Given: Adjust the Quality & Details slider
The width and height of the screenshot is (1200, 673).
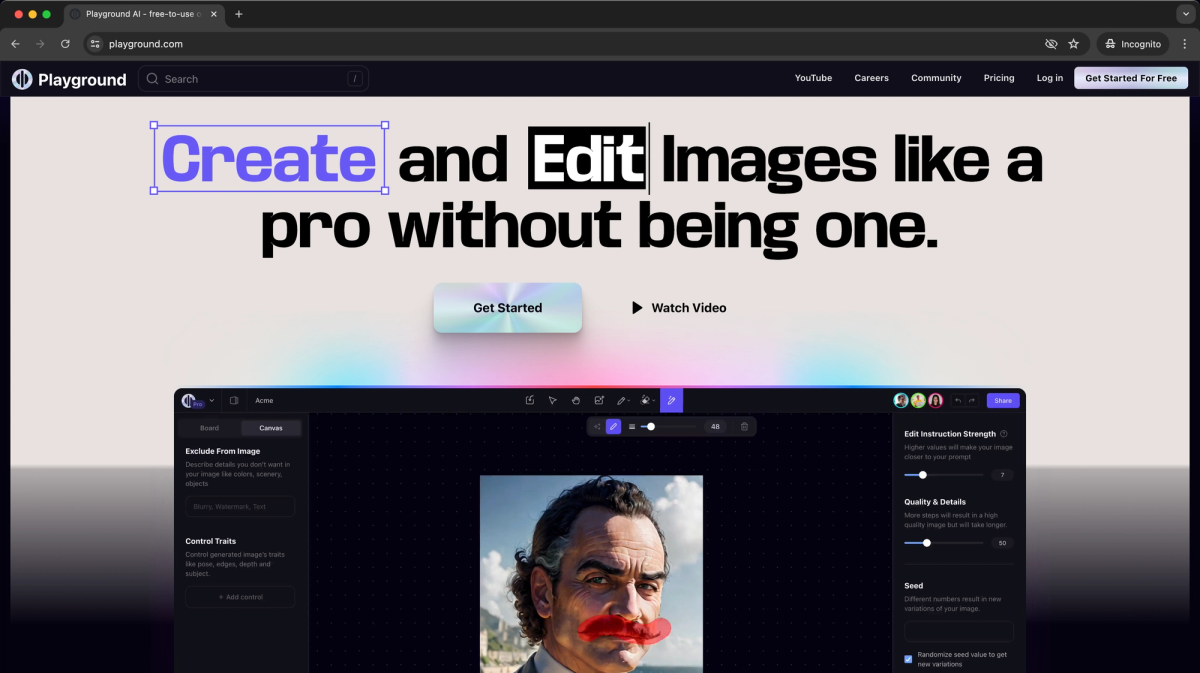Looking at the screenshot, I should (927, 543).
